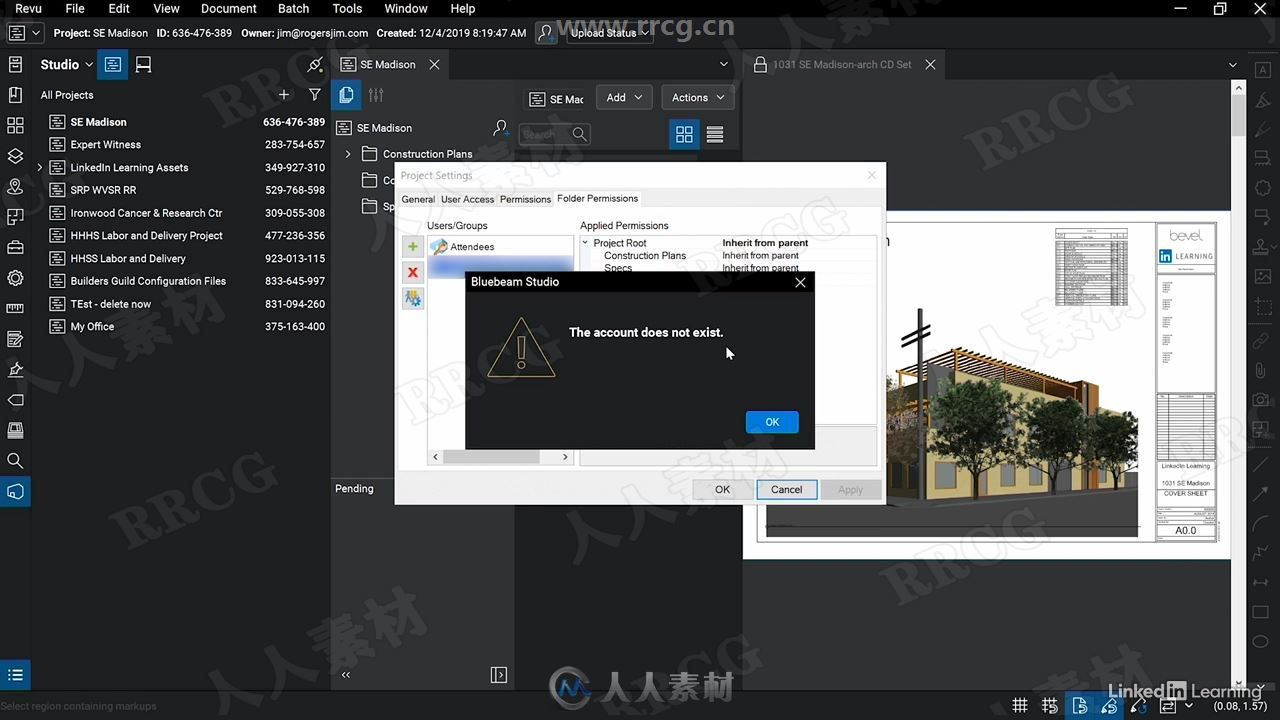Select the active Studio panel icon
The height and width of the screenshot is (720, 1280).
pos(15,491)
